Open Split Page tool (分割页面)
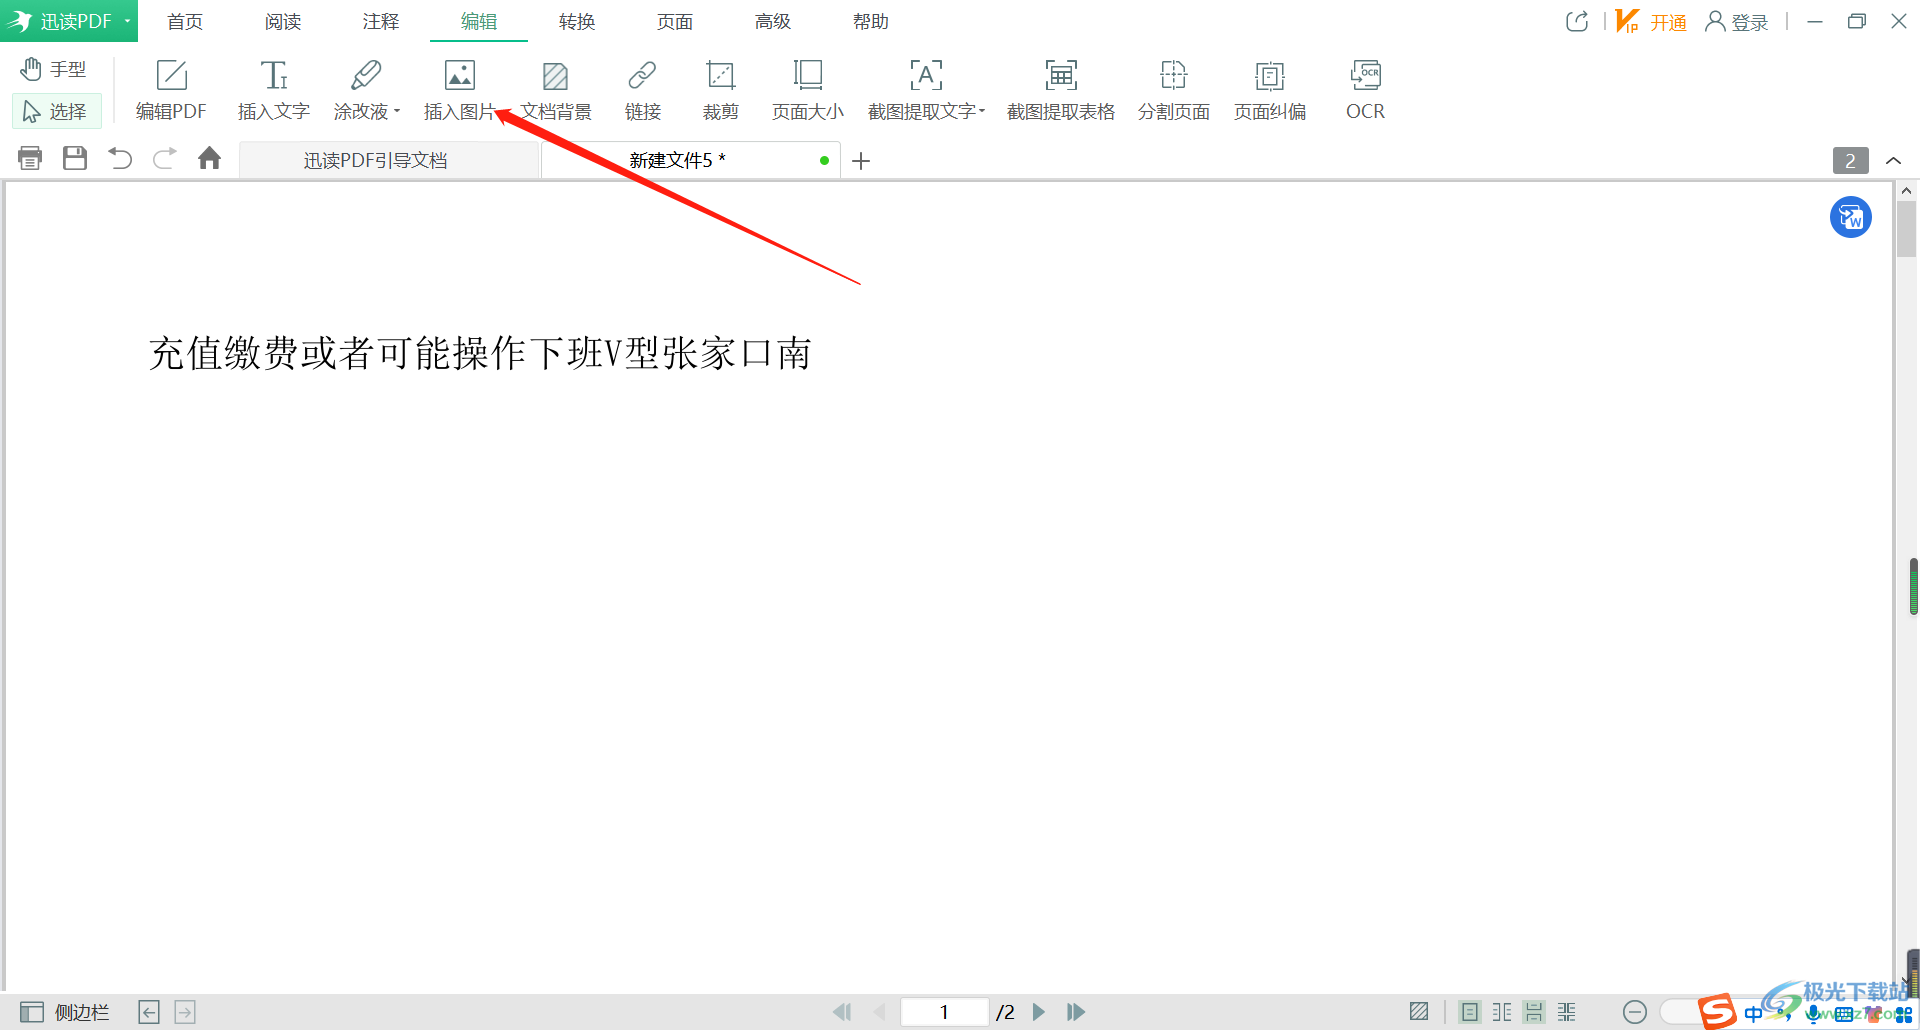The width and height of the screenshot is (1920, 1030). 1174,90
